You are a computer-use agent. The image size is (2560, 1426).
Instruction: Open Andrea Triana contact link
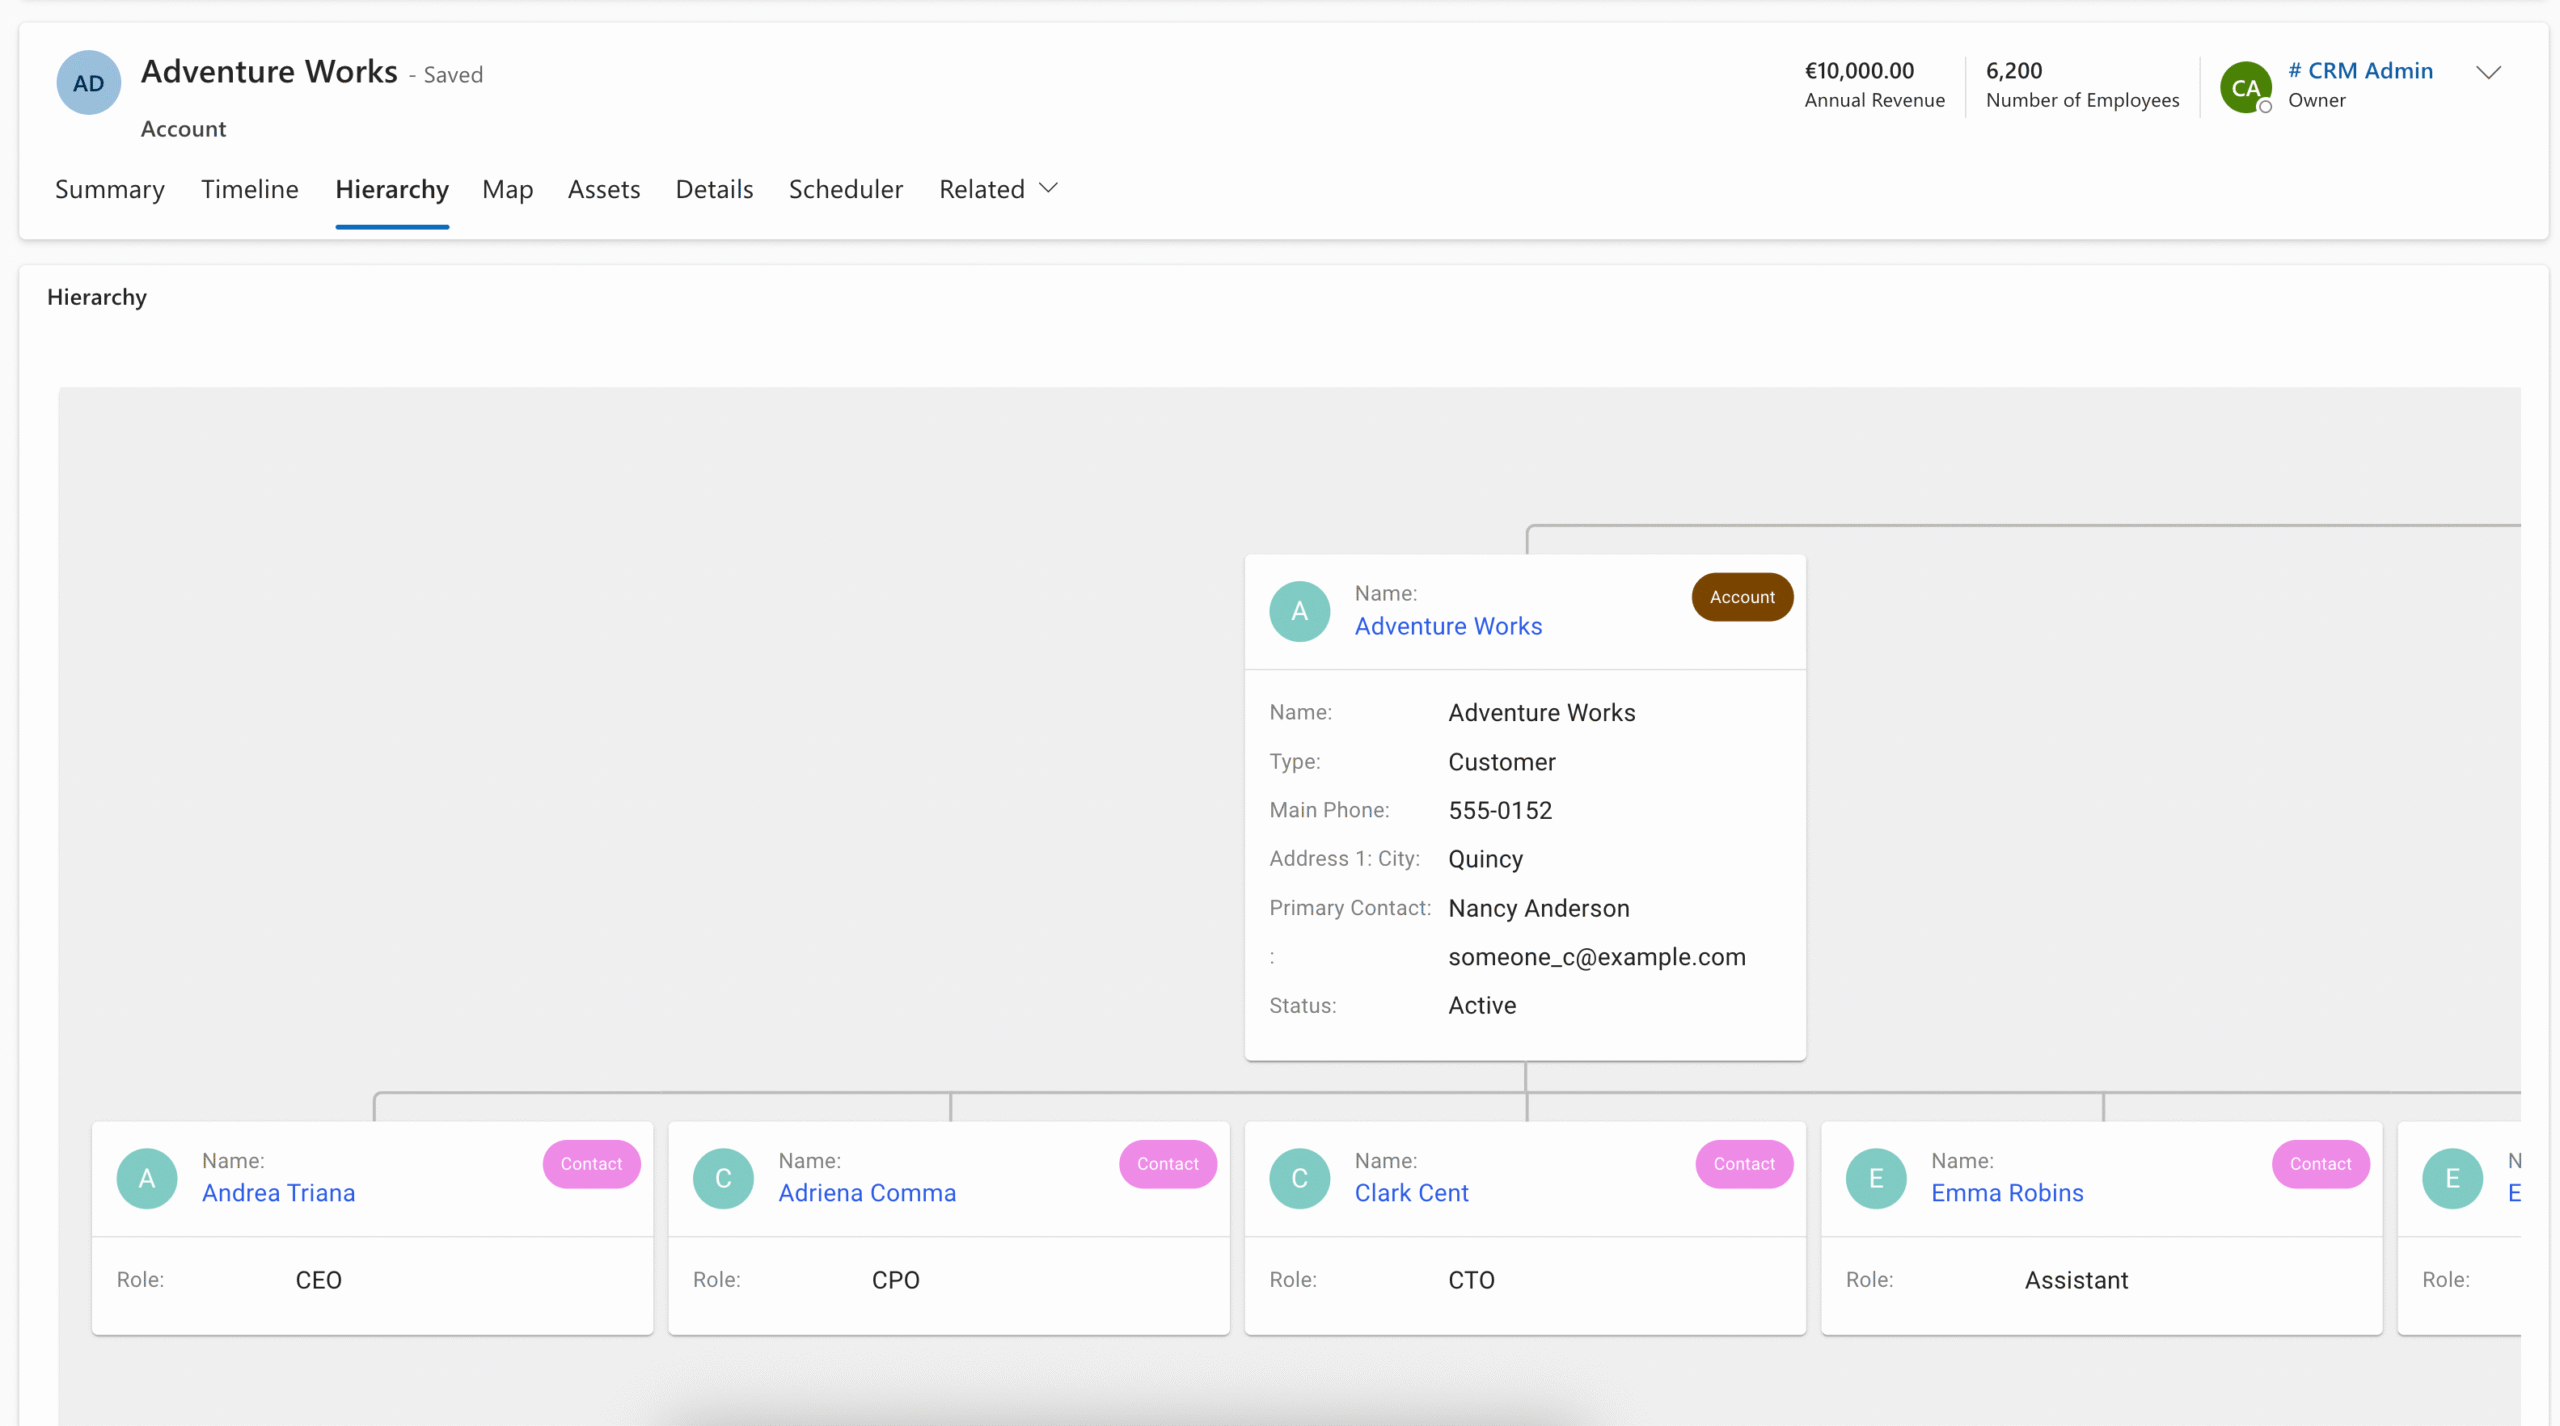point(279,1193)
